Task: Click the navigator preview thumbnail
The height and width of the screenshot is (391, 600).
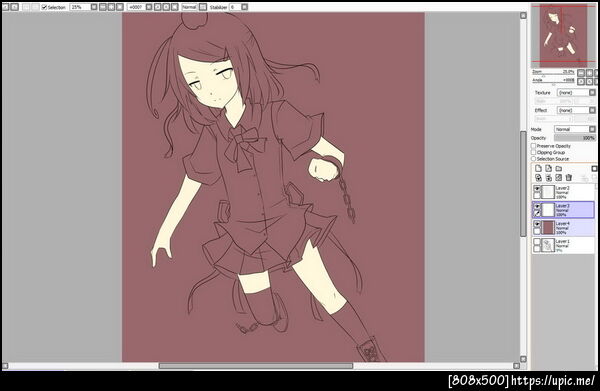Action: [x=563, y=36]
